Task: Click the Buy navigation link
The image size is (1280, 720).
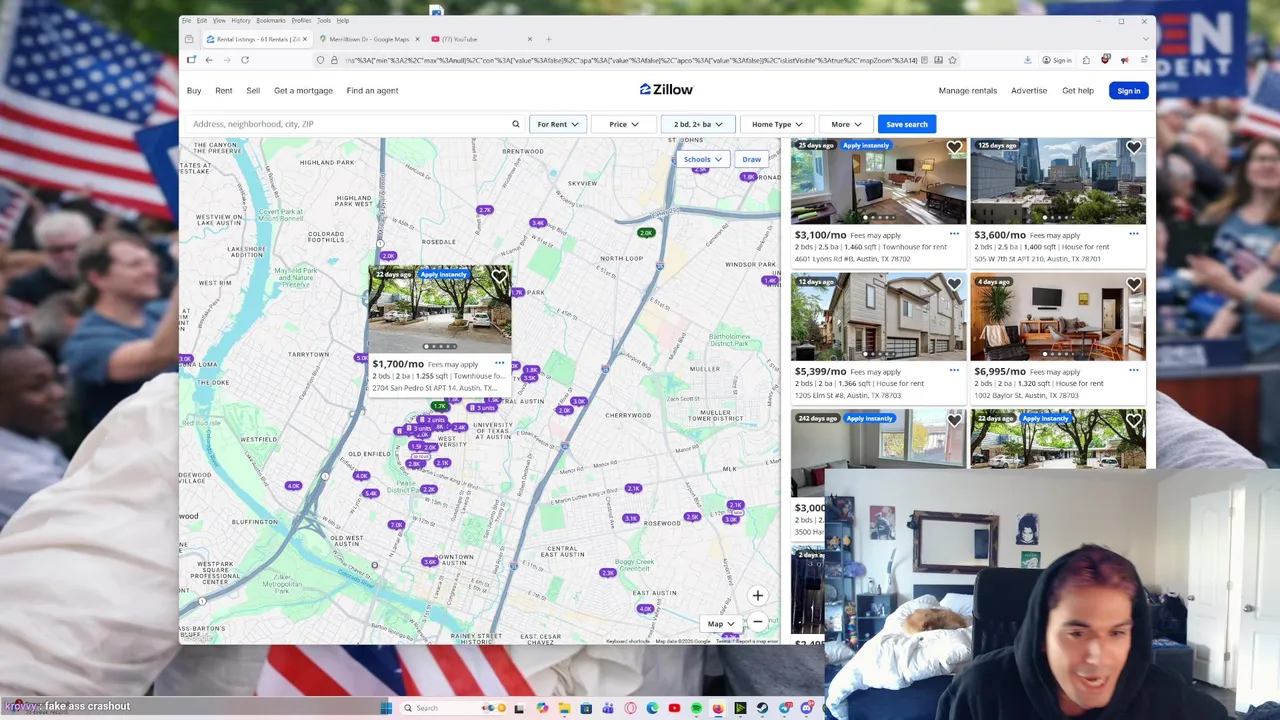Action: click(194, 90)
